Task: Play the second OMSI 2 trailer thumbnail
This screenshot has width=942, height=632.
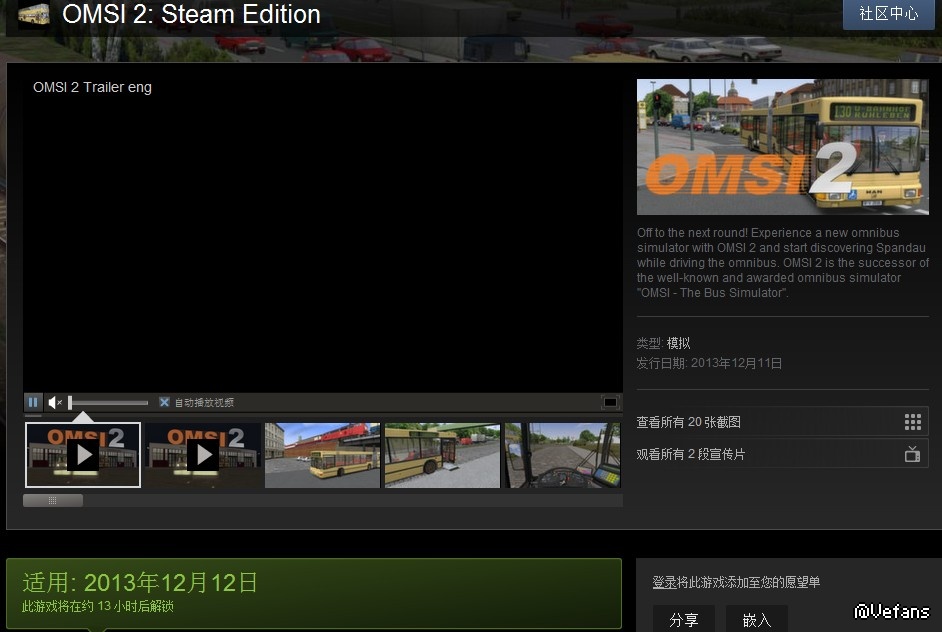Action: point(203,455)
